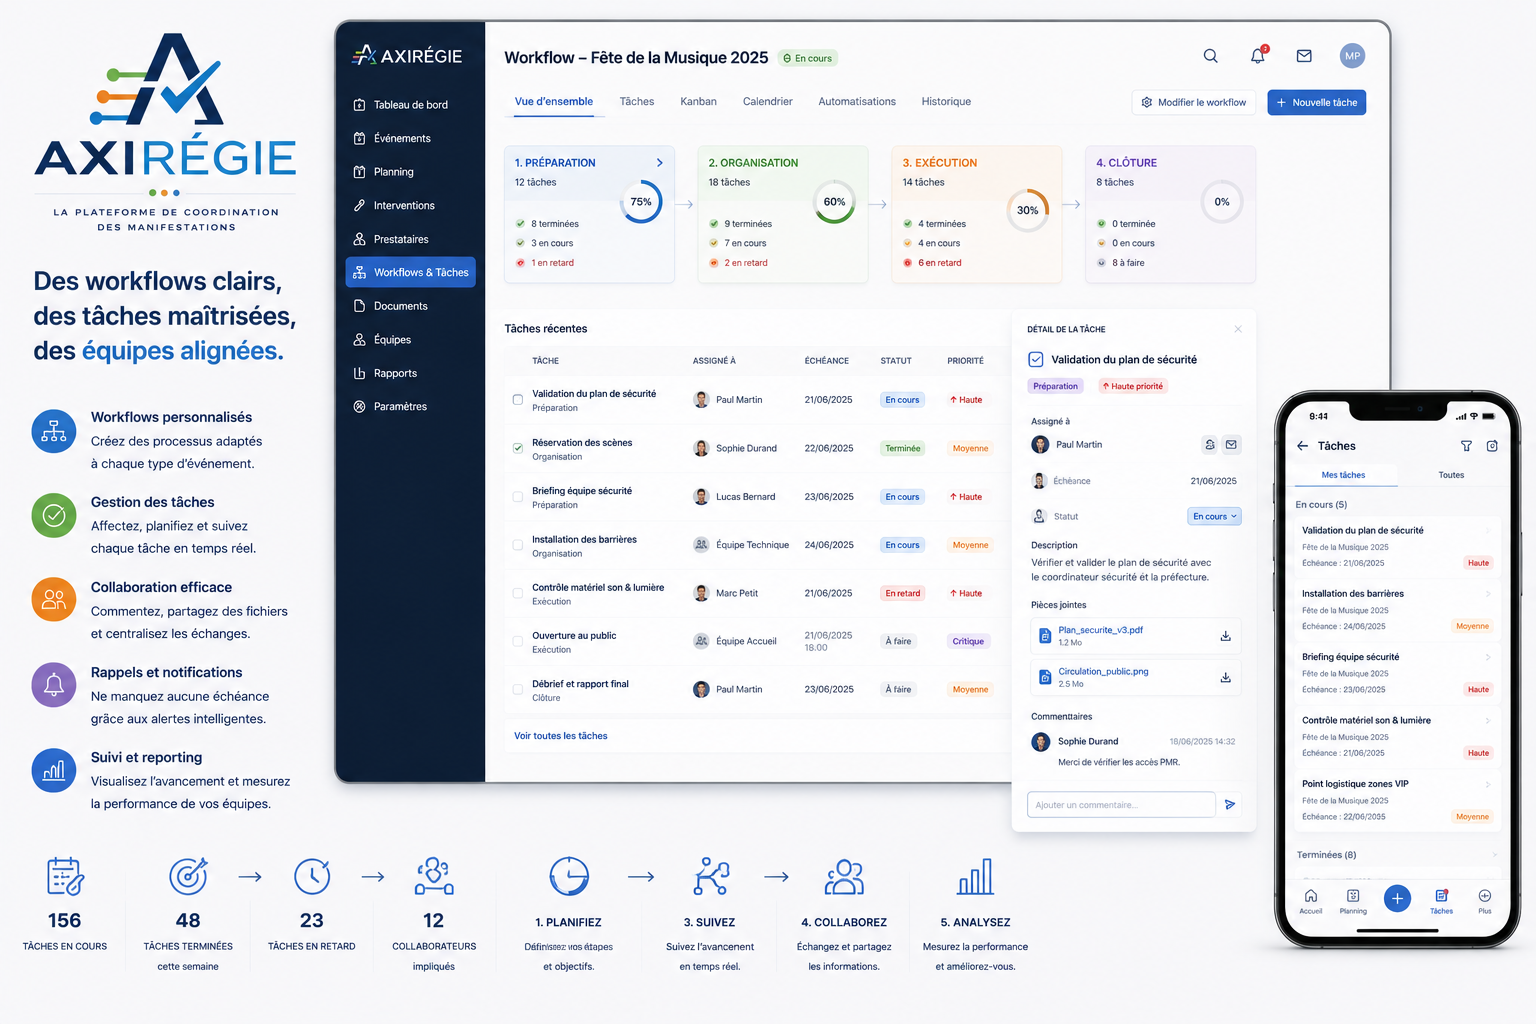Click the 75% progress ring of Préparation
The width and height of the screenshot is (1536, 1024).
pyautogui.click(x=641, y=202)
